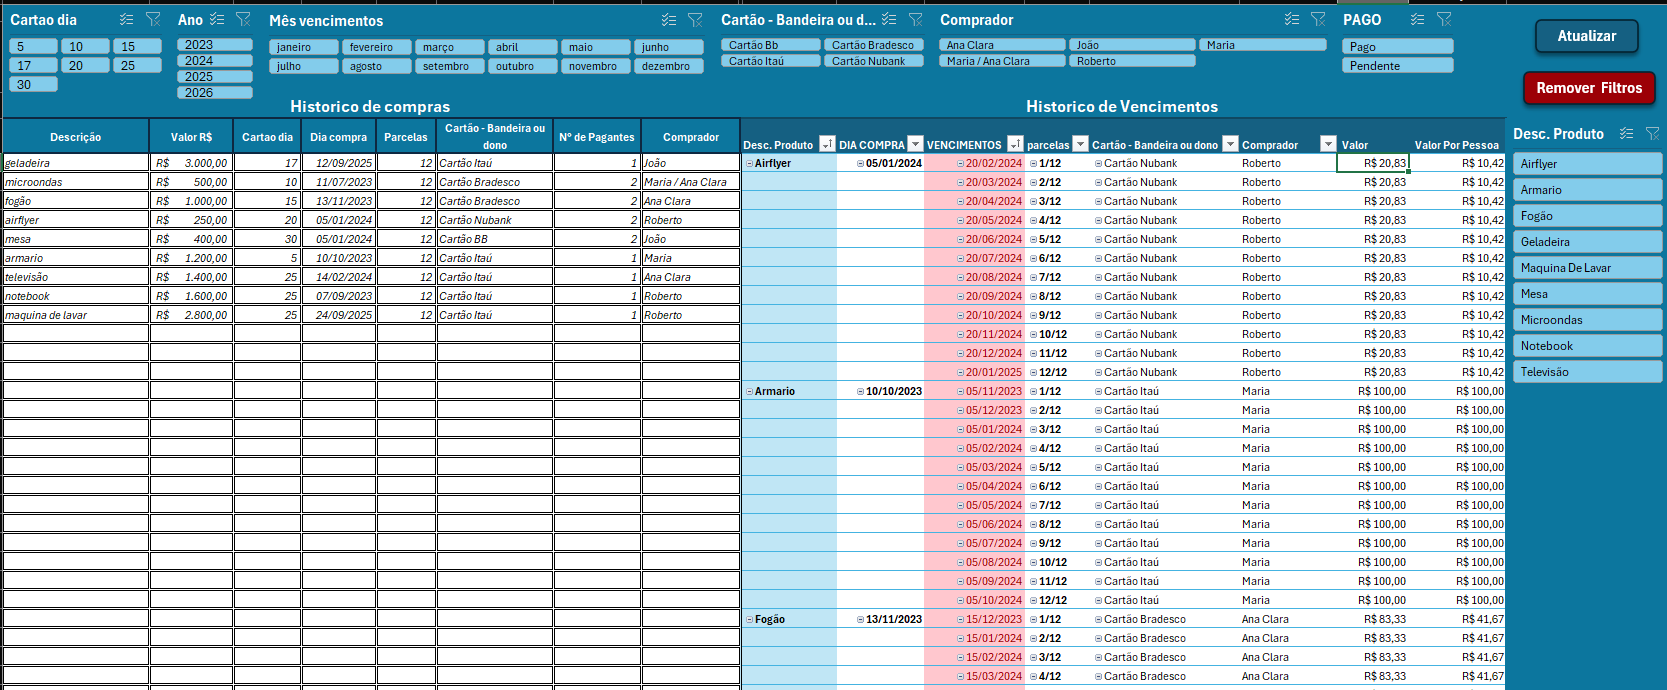Enable multi-select on Desc. Produto slicer
1667x690 pixels.
click(1627, 134)
